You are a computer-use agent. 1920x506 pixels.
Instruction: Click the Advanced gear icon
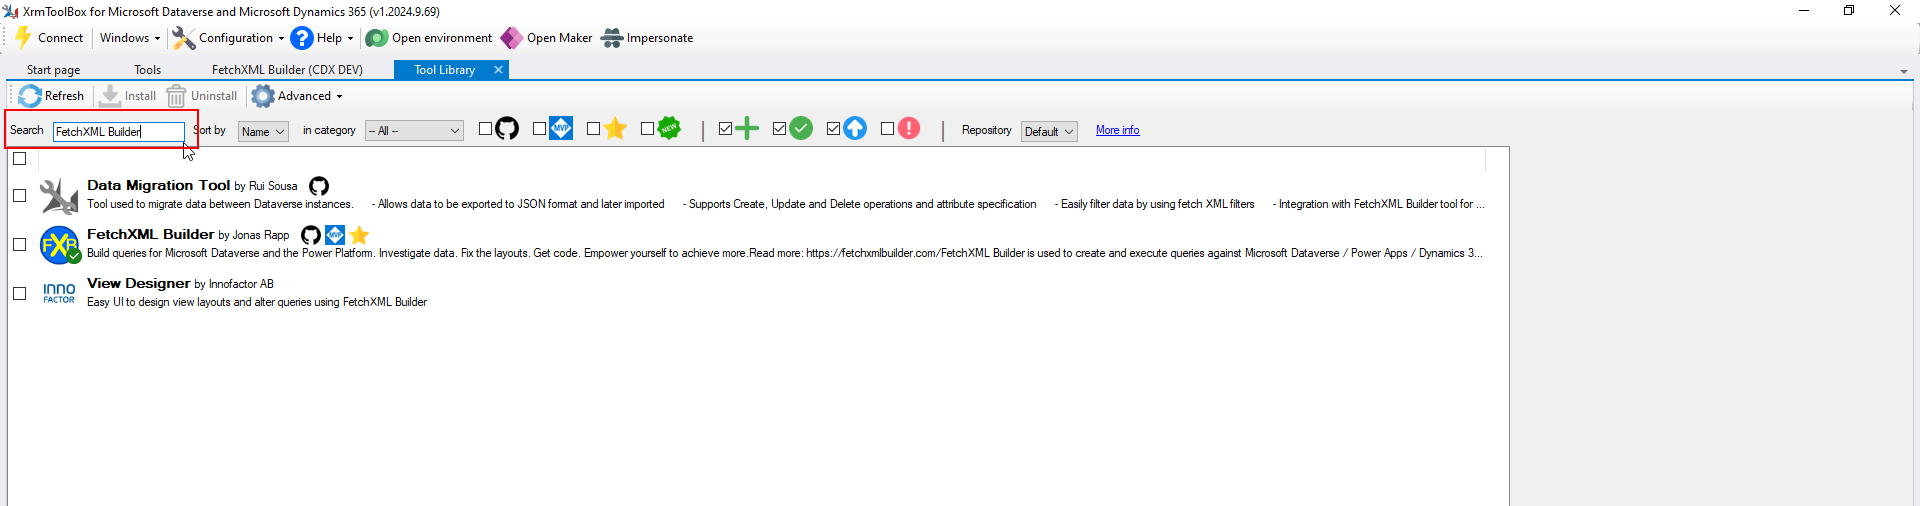click(263, 96)
